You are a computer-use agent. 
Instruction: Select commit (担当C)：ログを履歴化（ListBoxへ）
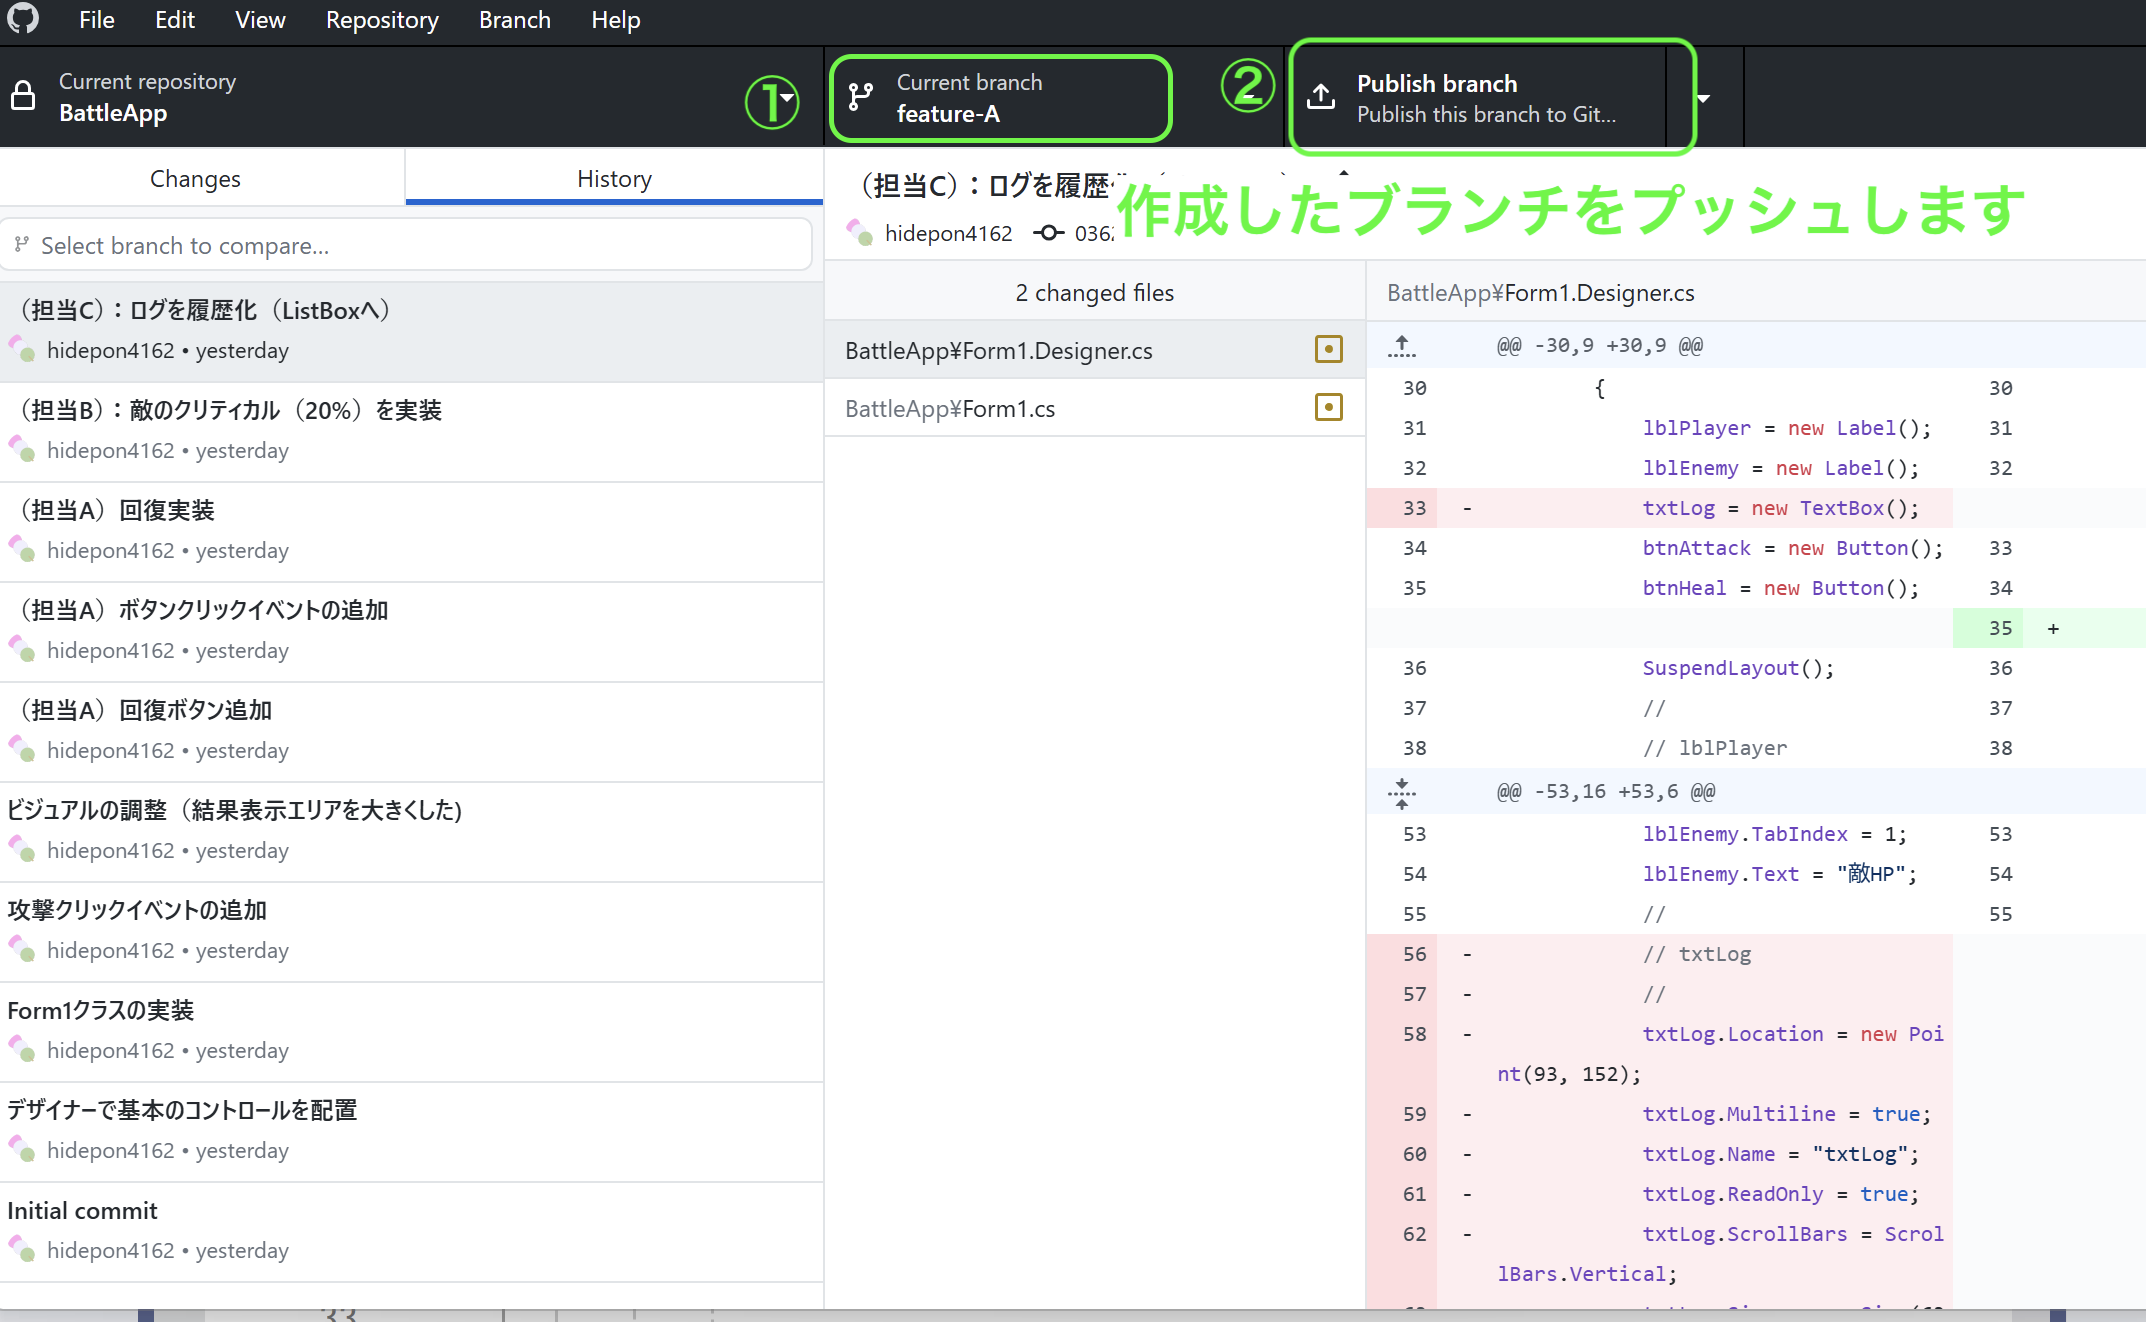[x=411, y=331]
